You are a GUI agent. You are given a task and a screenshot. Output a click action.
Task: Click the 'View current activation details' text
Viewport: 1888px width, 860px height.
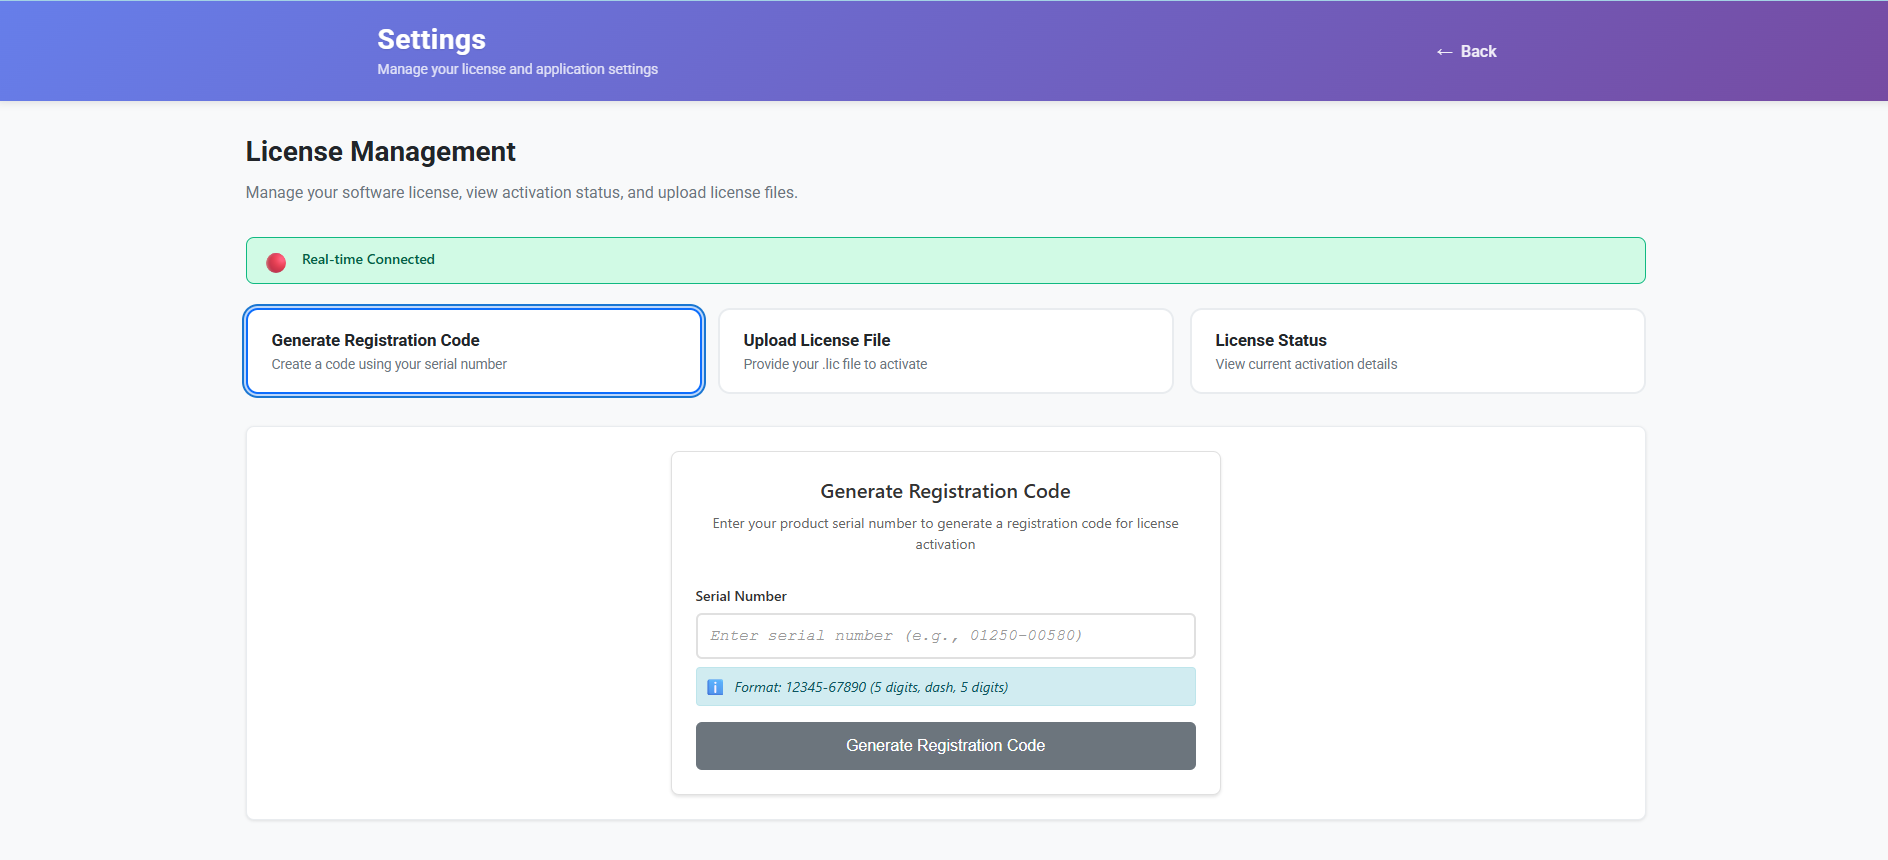pos(1306,364)
